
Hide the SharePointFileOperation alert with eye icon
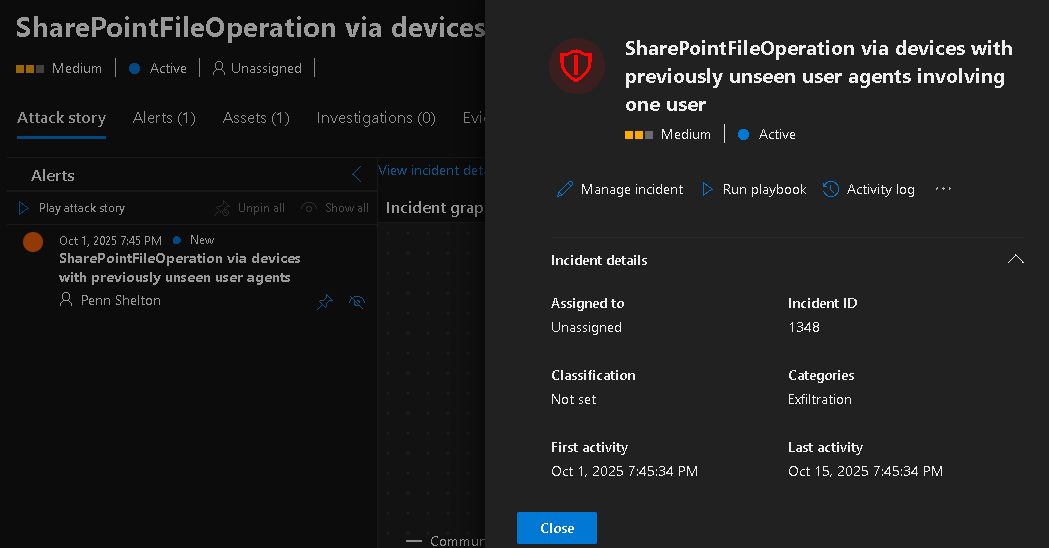pyautogui.click(x=356, y=301)
